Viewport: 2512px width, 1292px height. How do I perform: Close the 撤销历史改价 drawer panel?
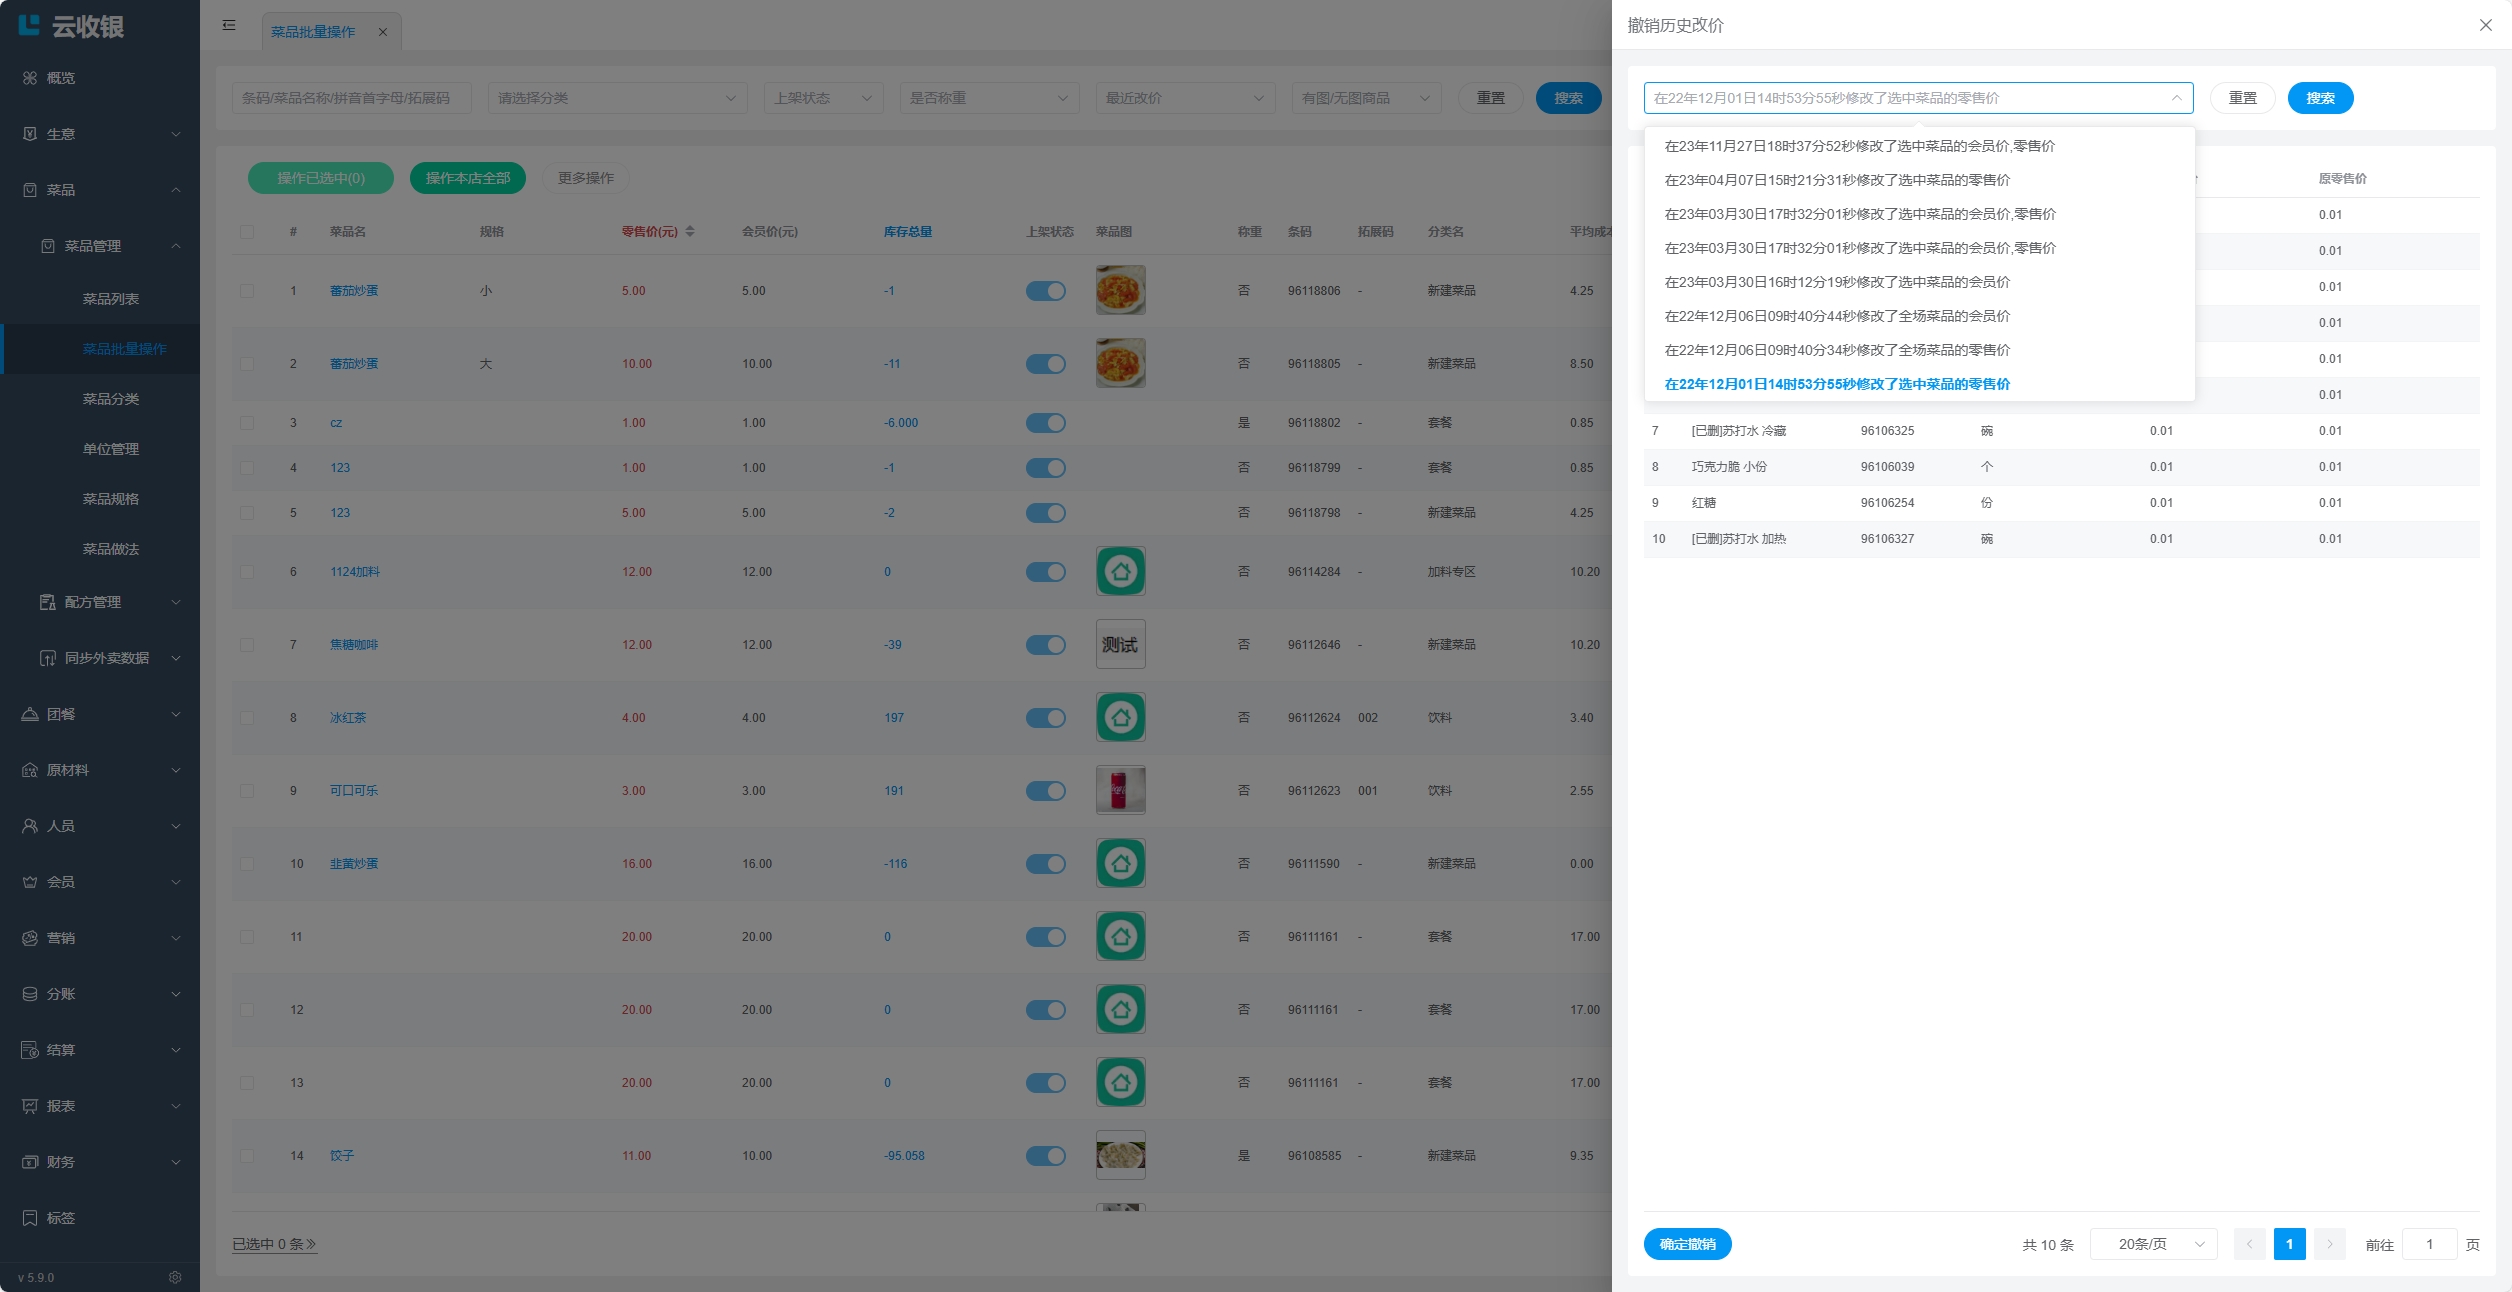tap(2485, 25)
